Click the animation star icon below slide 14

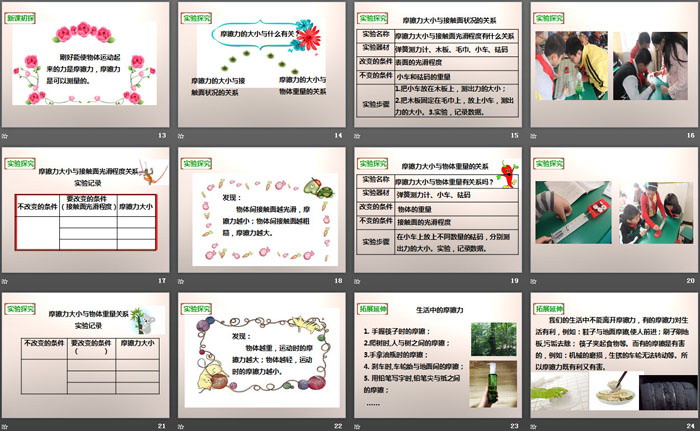tap(181, 136)
